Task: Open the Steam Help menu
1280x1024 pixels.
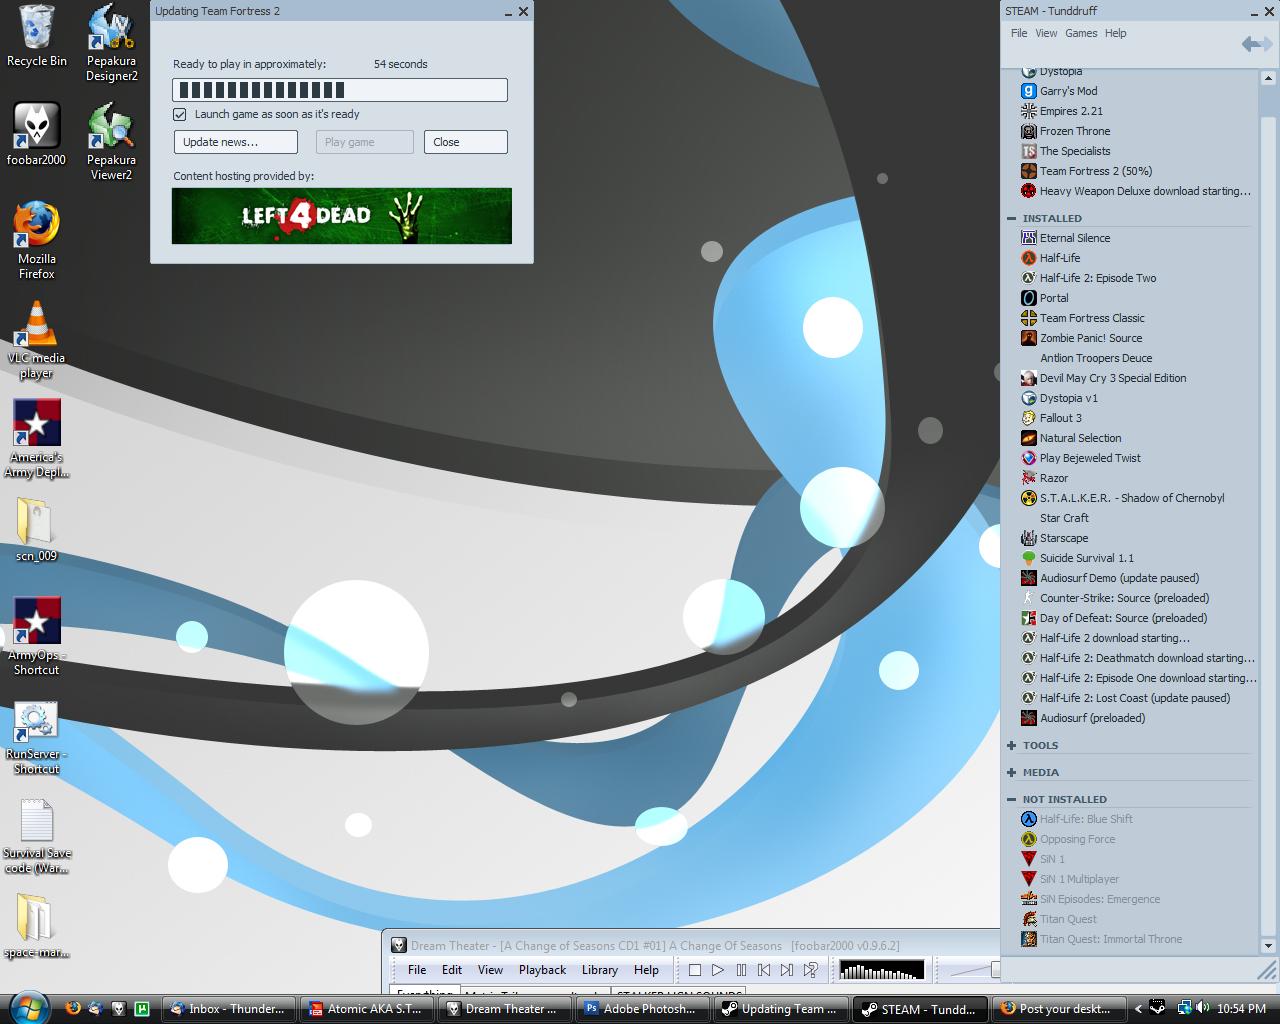Action: 1115,33
